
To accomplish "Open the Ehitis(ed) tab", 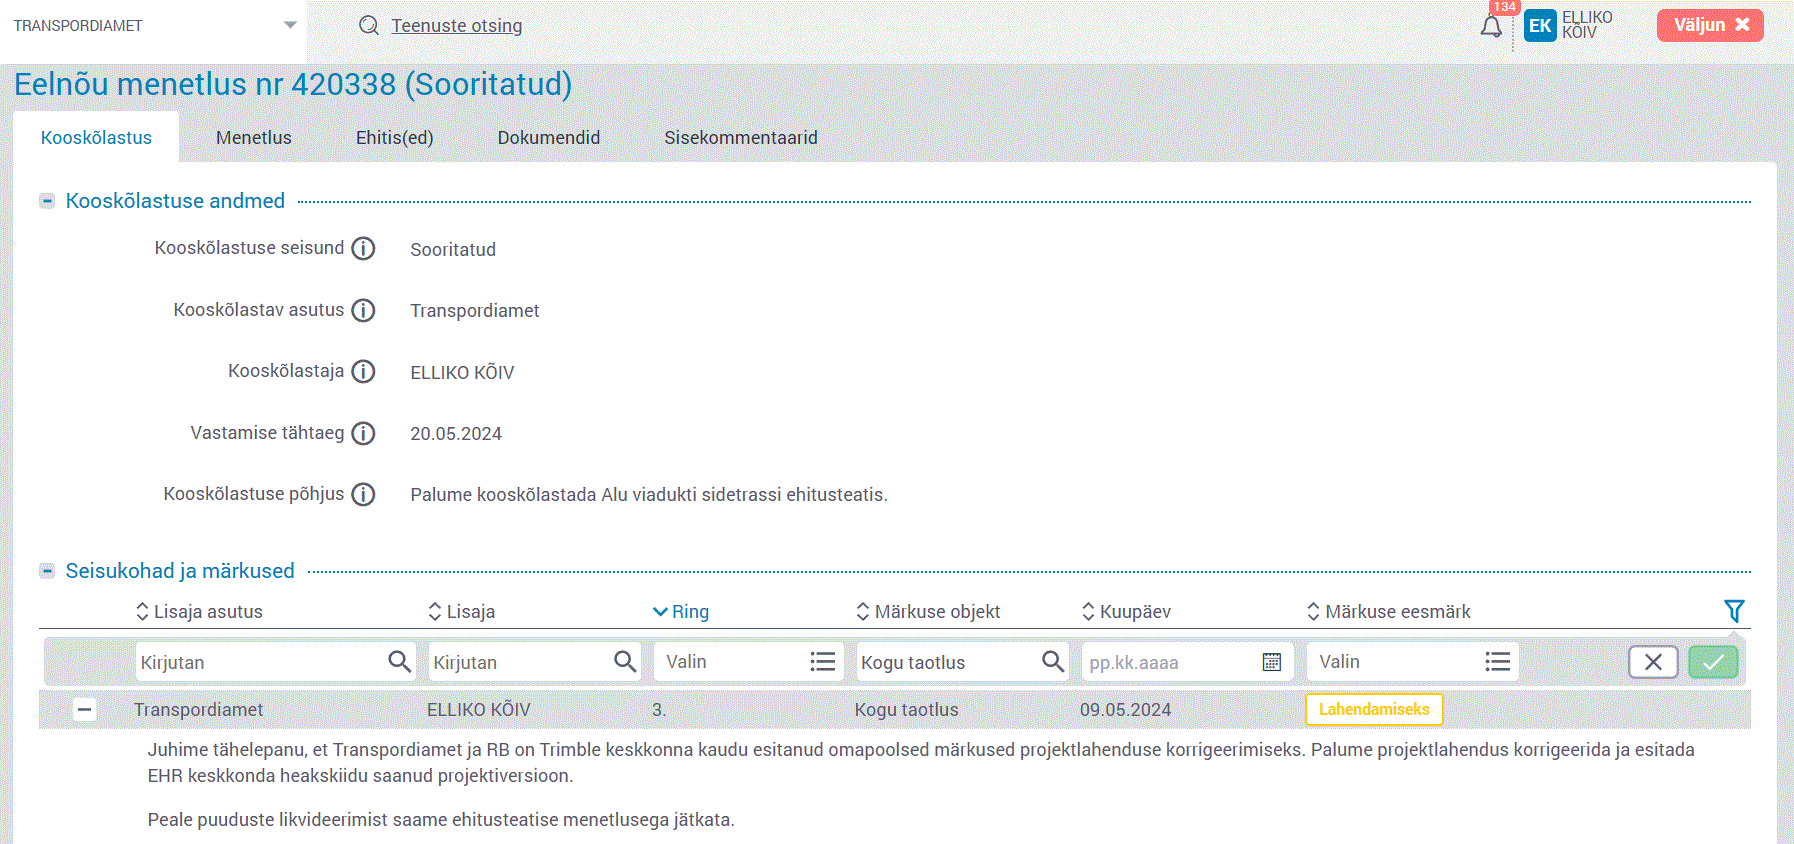I will tap(395, 138).
